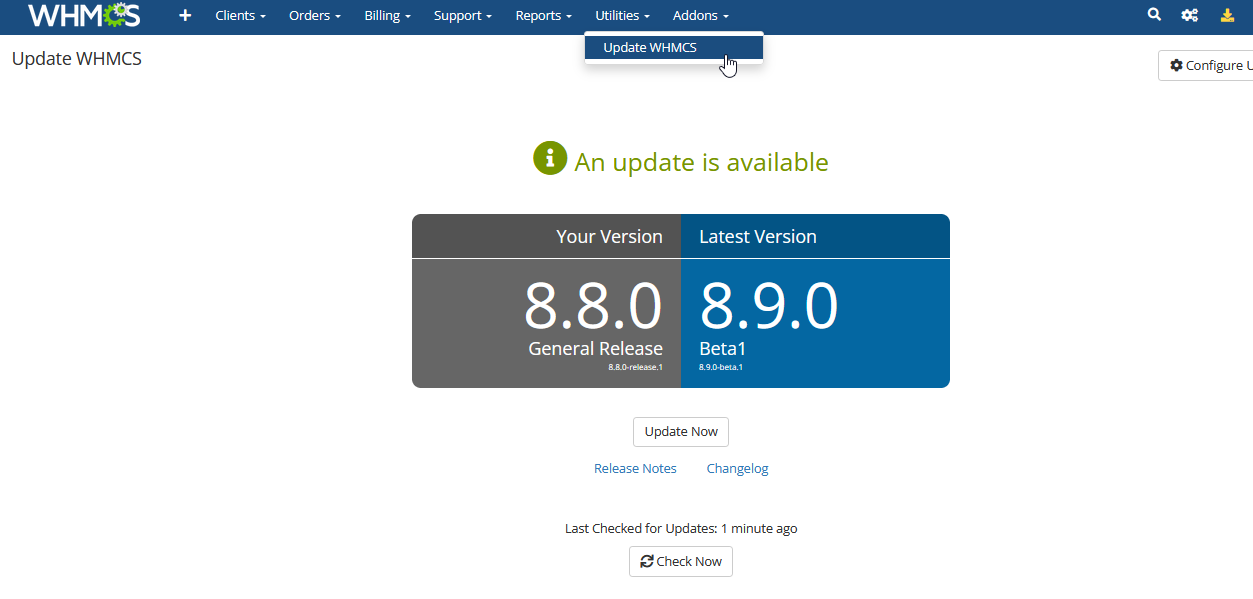Click the 'Latest Version' header
Screen dimensions: 1253x599
758,237
